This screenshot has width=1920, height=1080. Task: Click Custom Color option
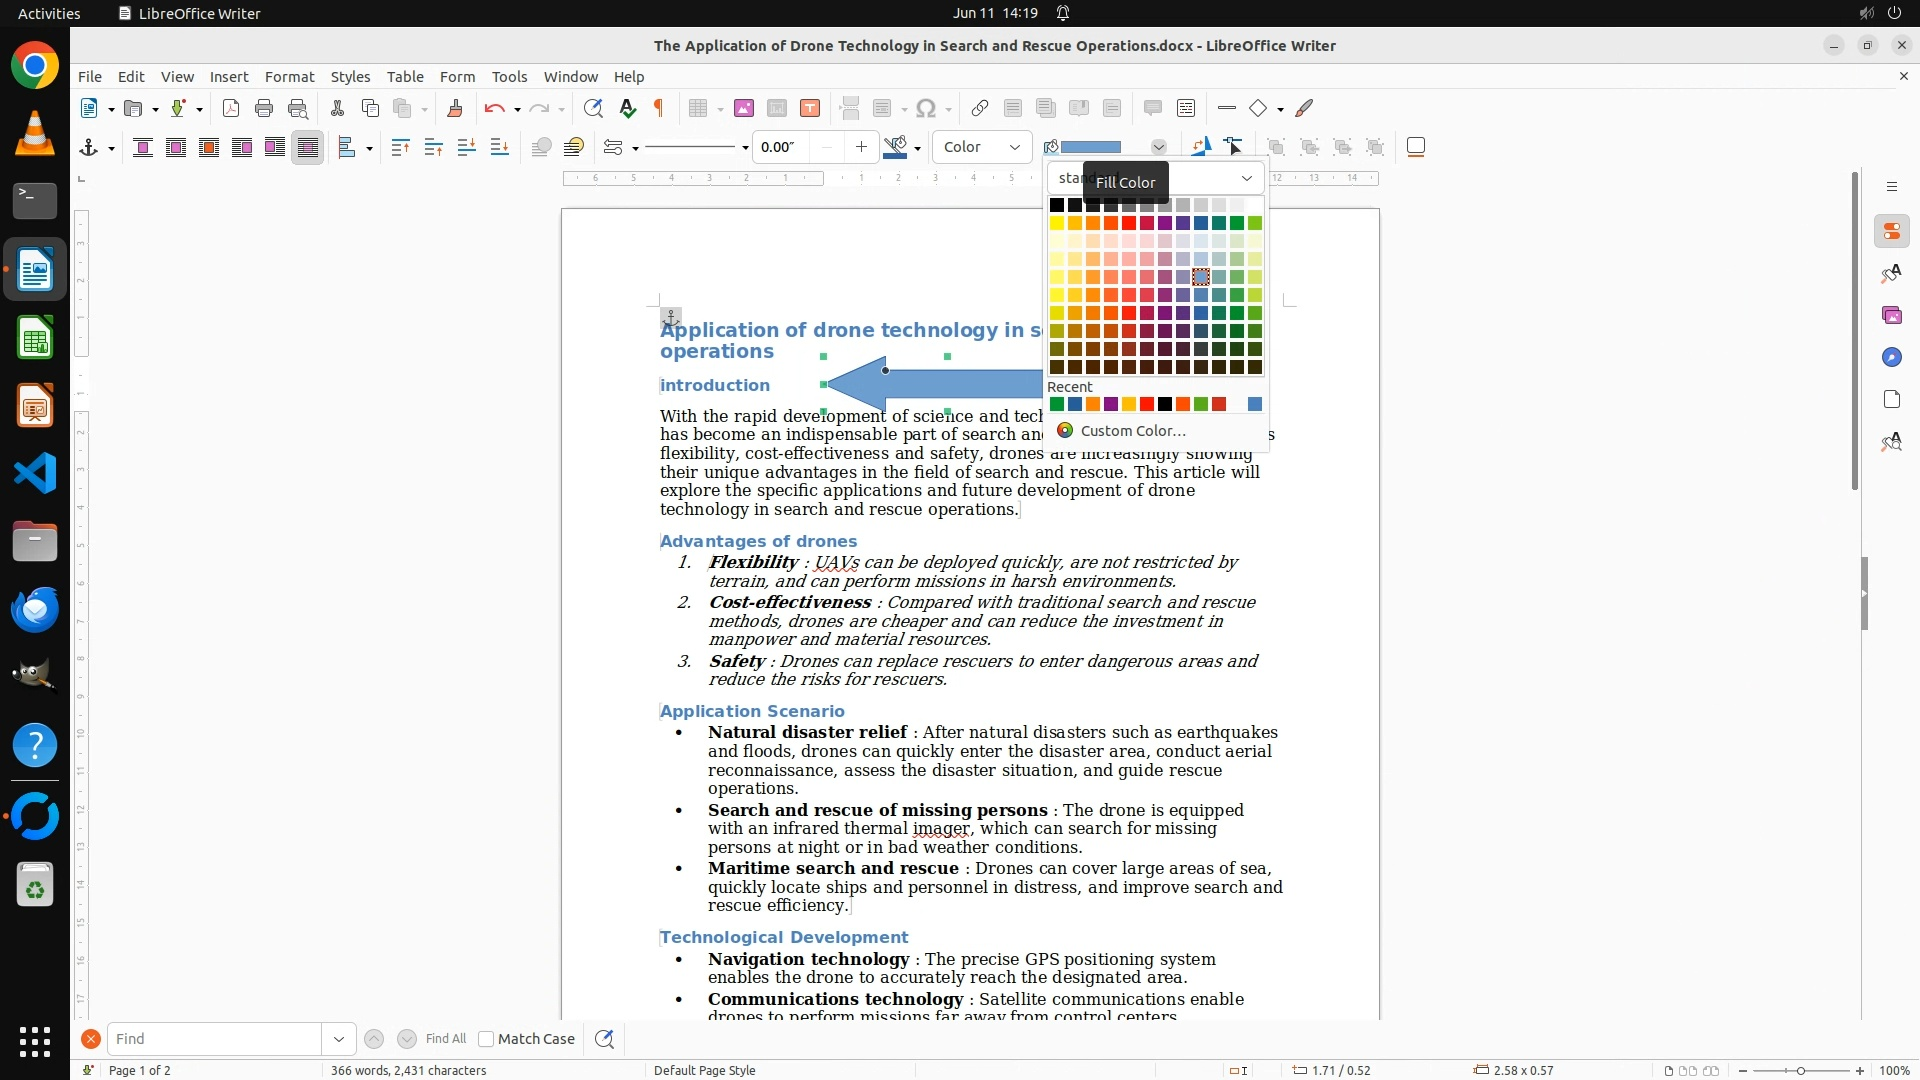coord(1132,431)
